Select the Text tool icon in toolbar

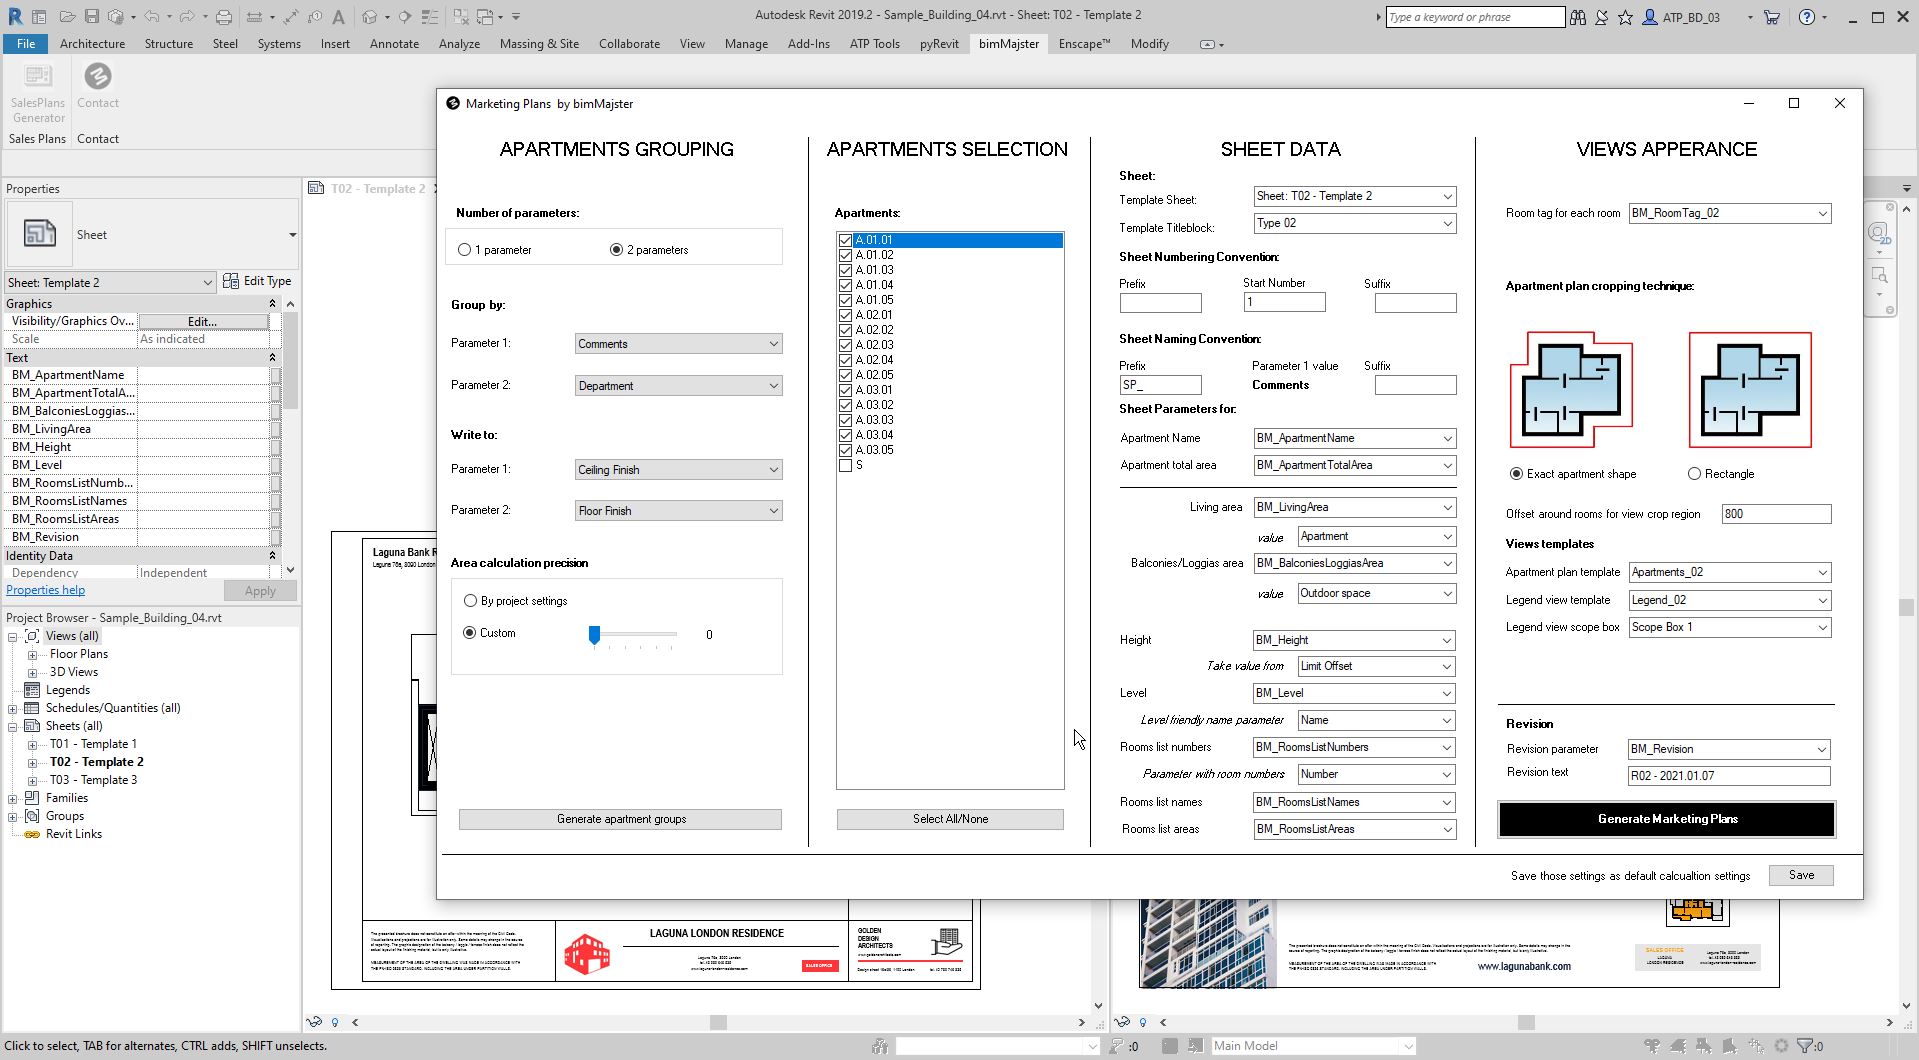[x=338, y=17]
